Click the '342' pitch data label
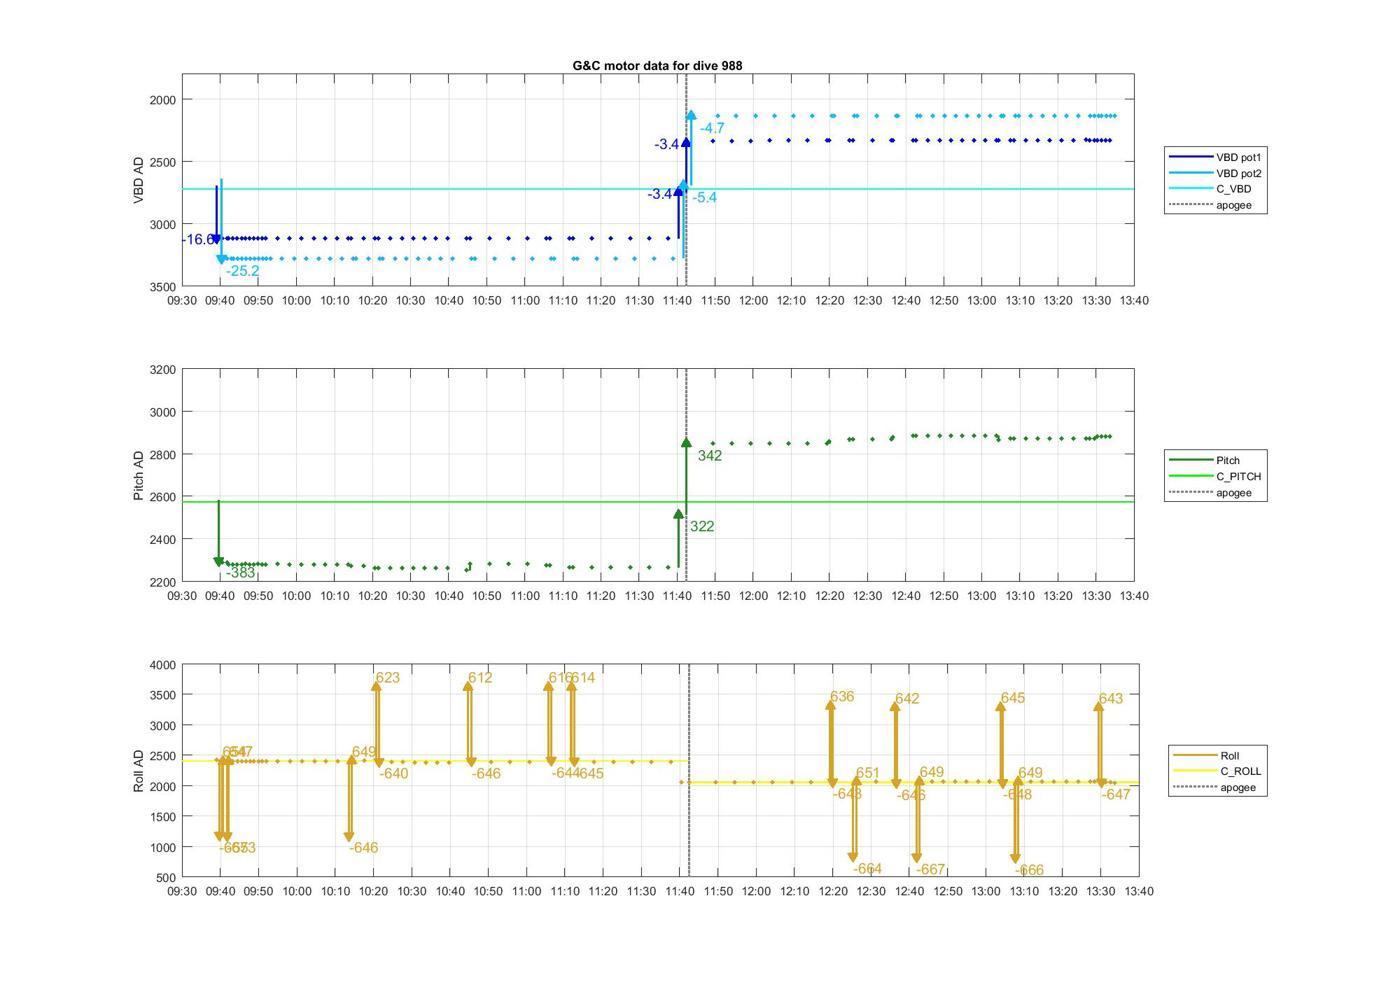Image resolution: width=1400 pixels, height=986 pixels. pos(710,456)
